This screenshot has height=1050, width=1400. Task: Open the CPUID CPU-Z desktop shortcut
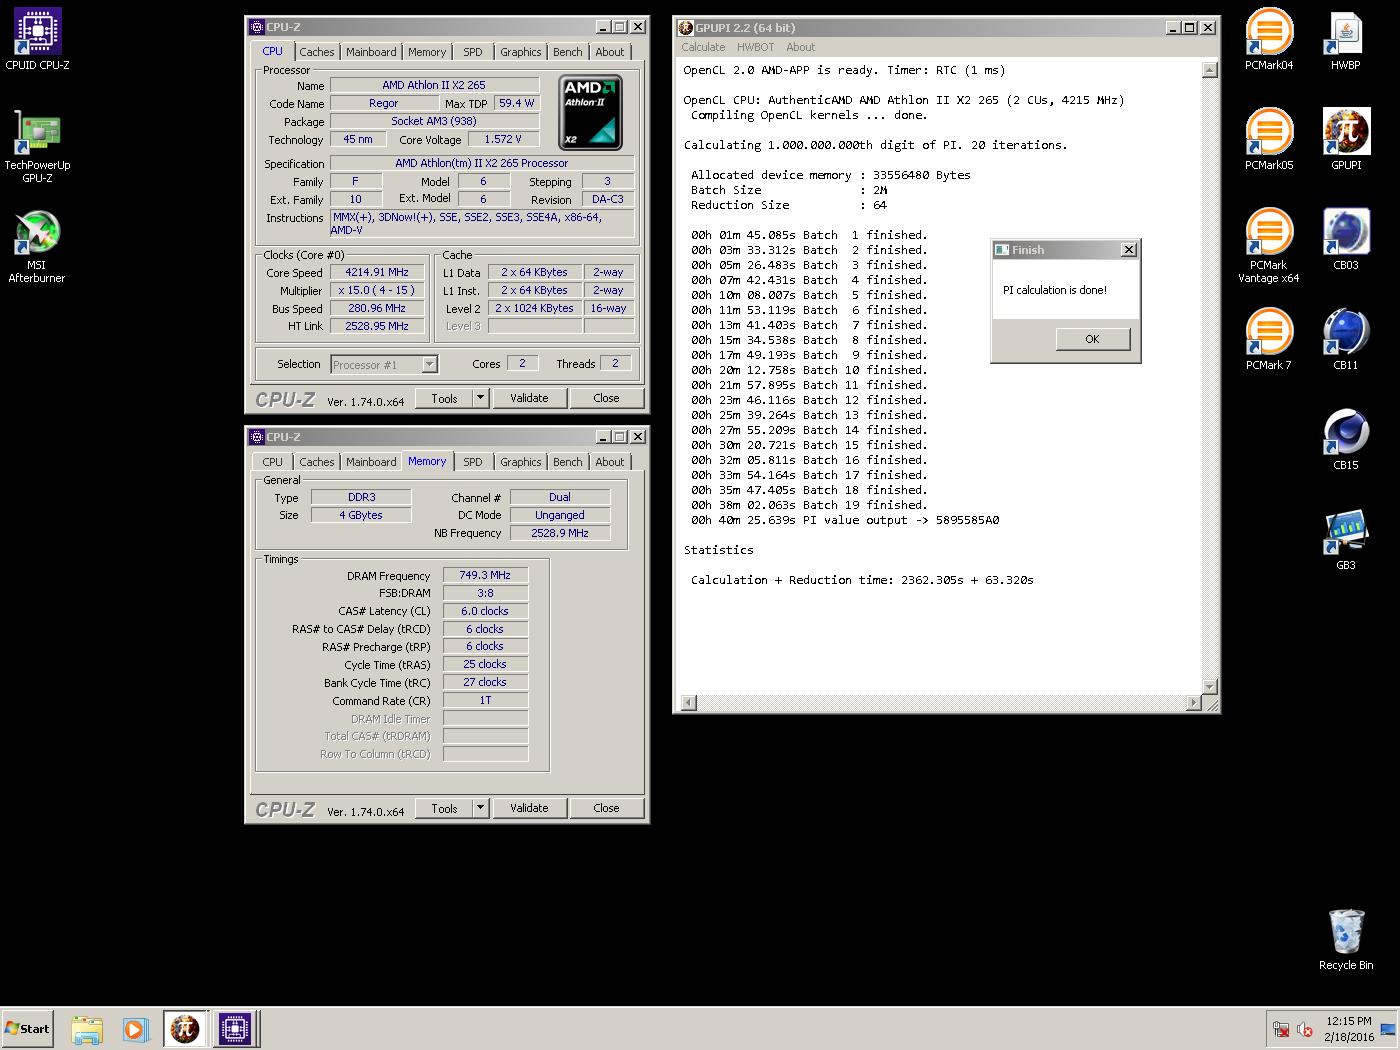(x=37, y=40)
